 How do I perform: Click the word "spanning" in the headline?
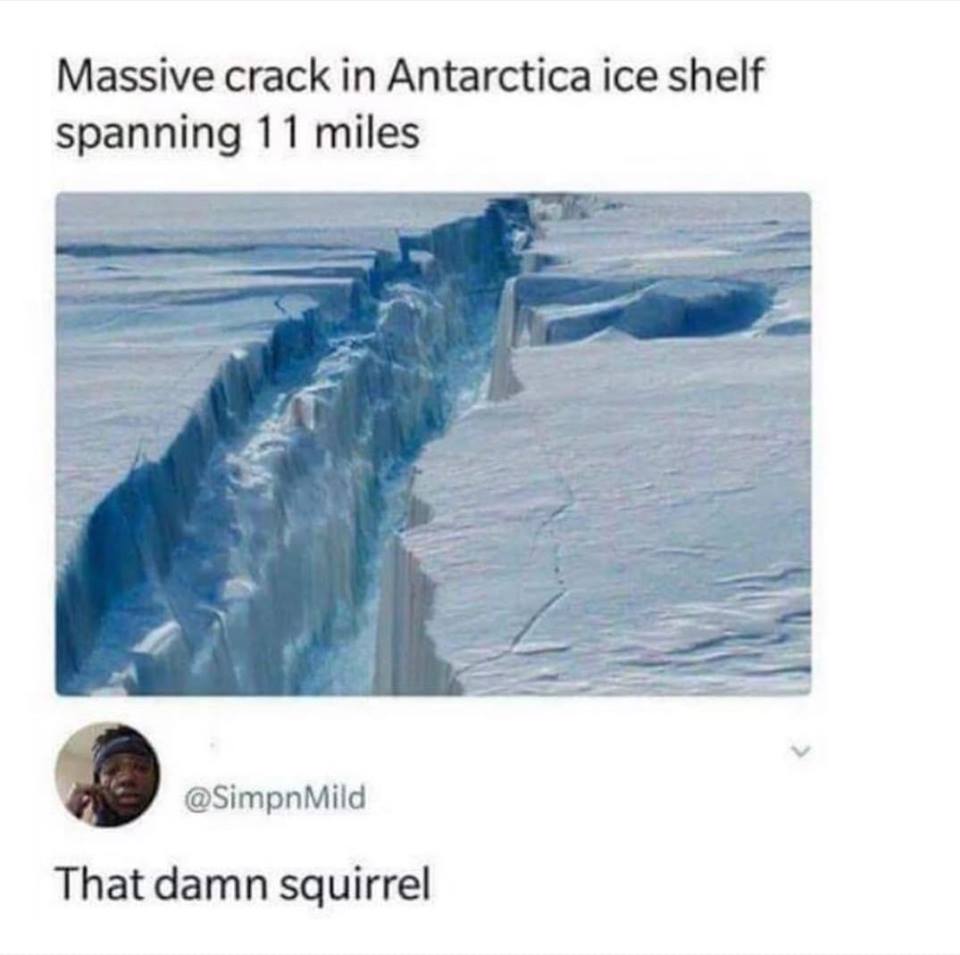click(x=148, y=135)
